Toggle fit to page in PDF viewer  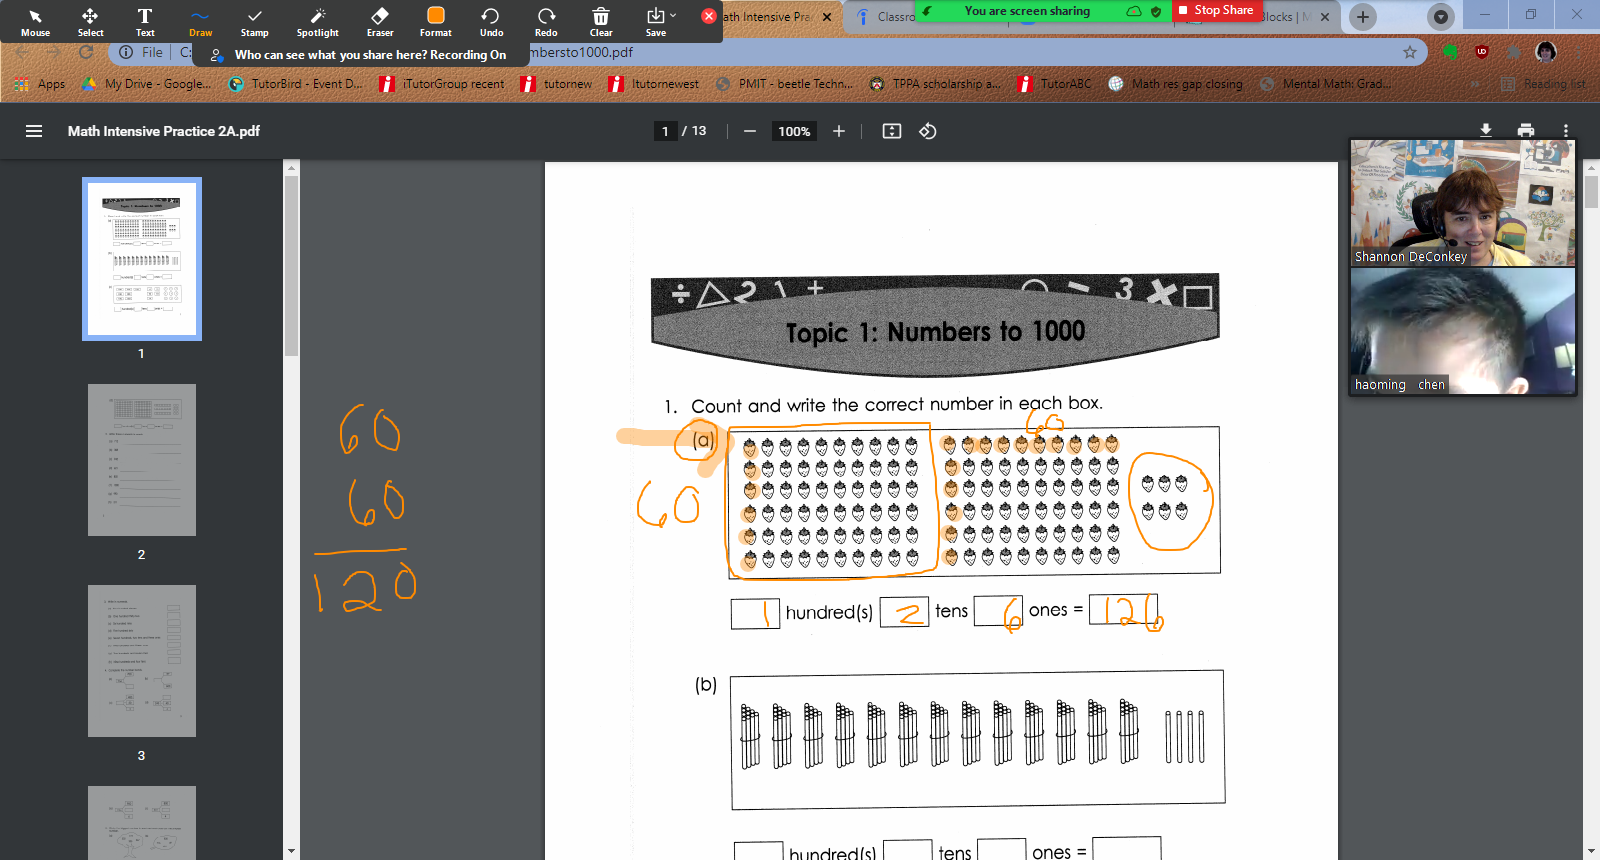point(892,131)
